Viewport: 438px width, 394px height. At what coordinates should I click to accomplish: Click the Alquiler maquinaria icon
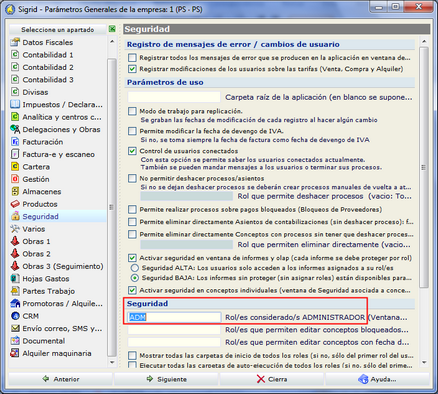15,353
